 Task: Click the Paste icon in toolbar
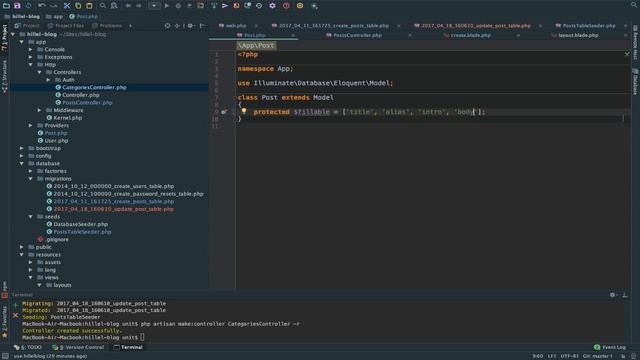click(89, 6)
